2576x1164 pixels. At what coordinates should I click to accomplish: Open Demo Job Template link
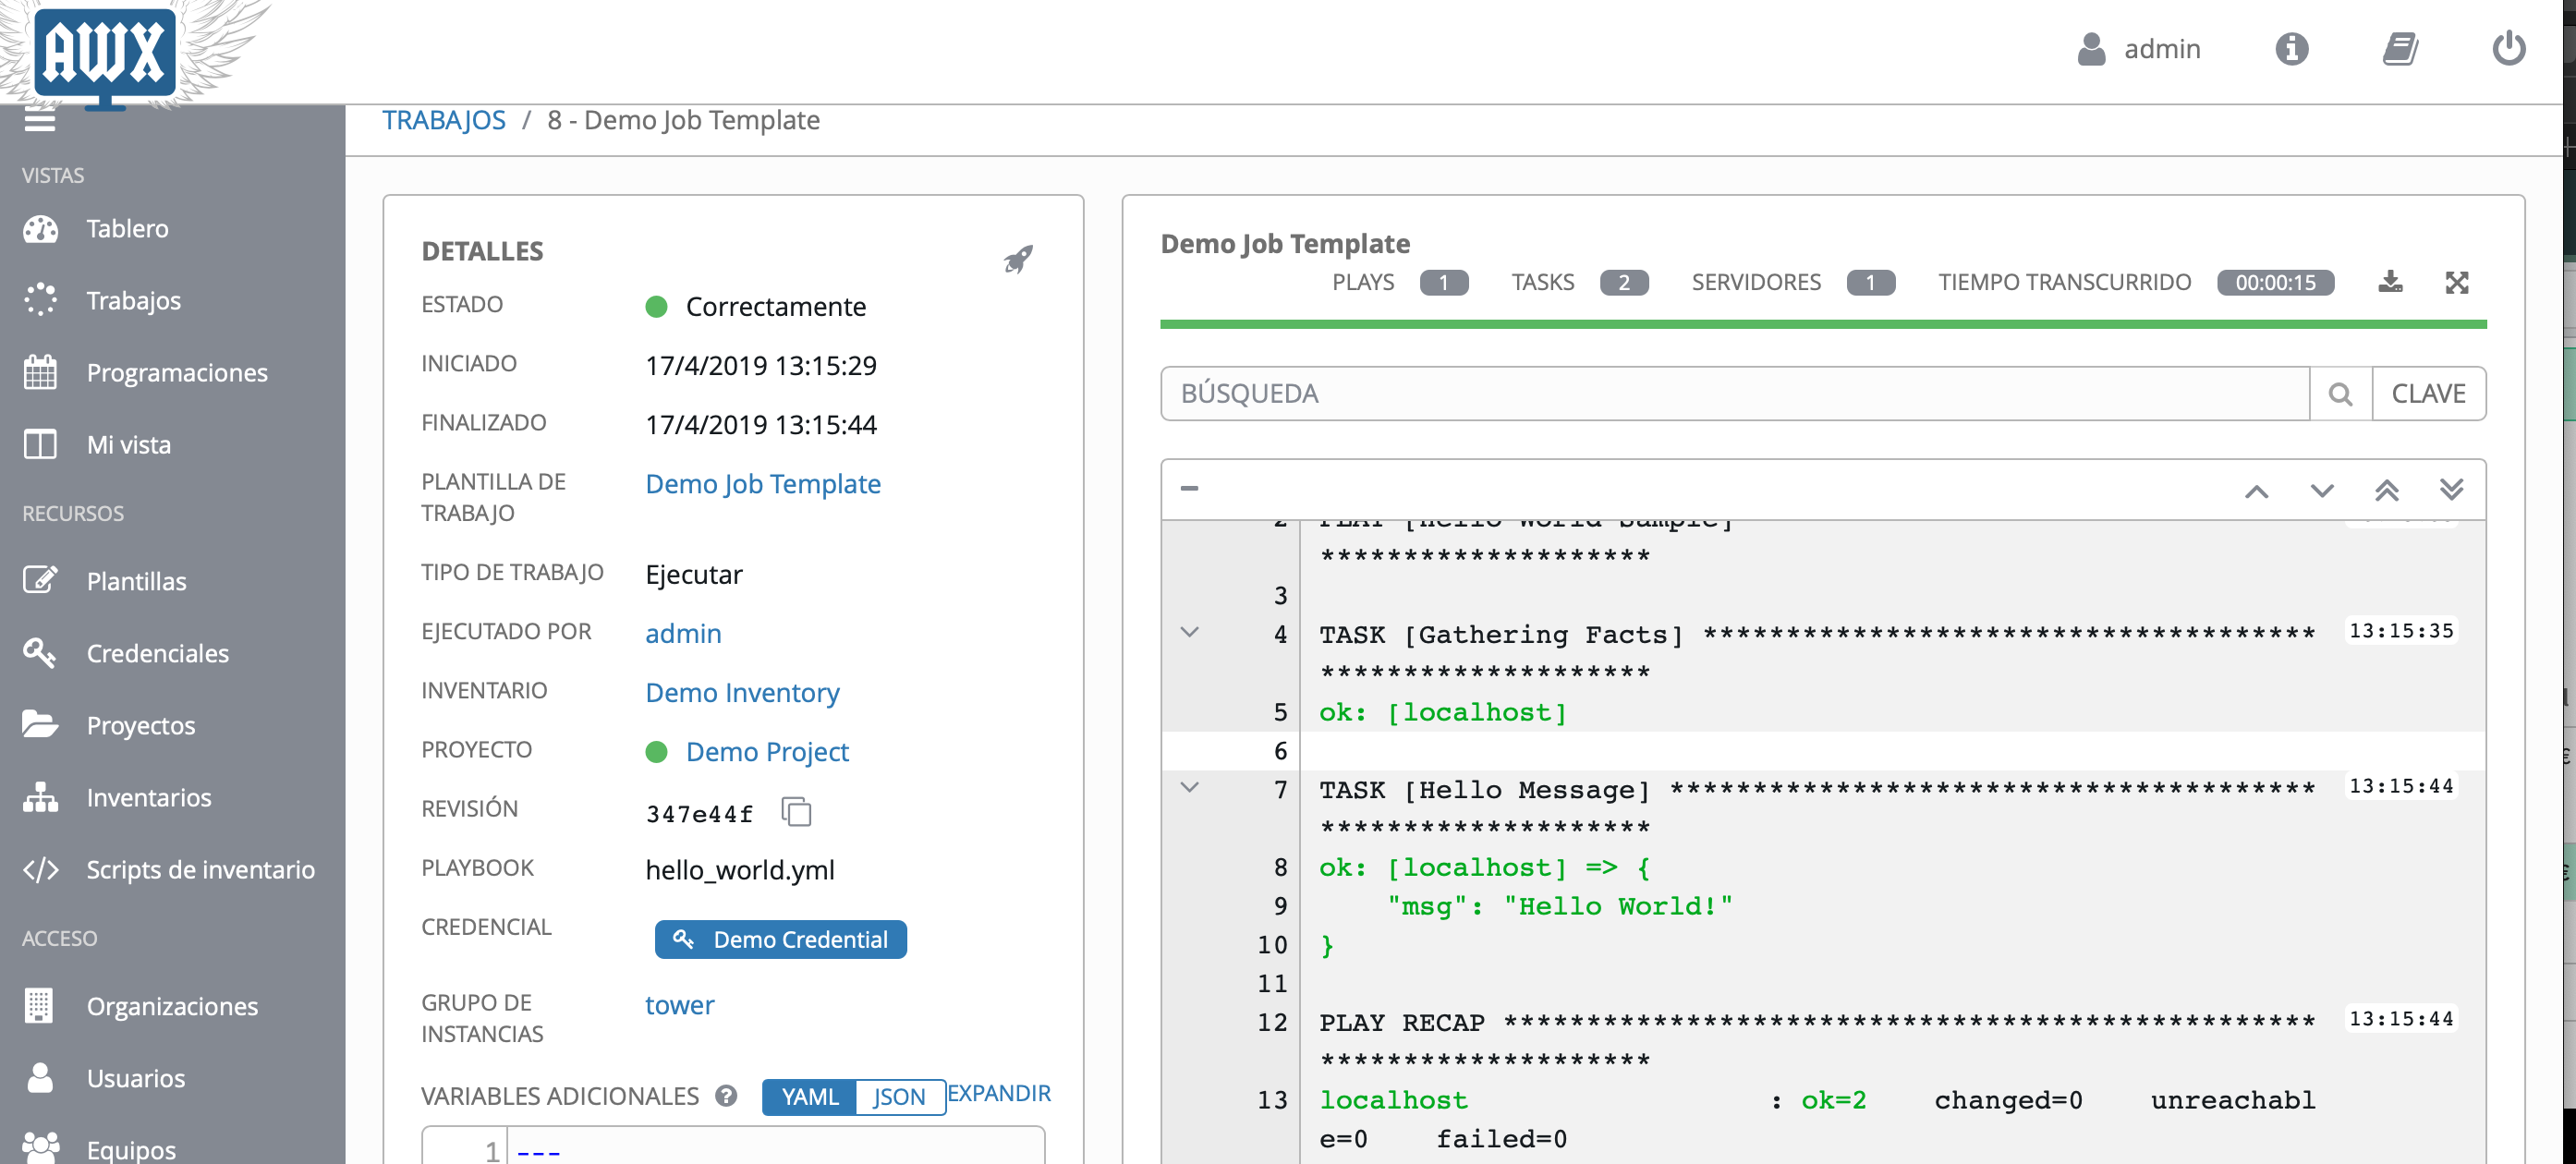[762, 482]
